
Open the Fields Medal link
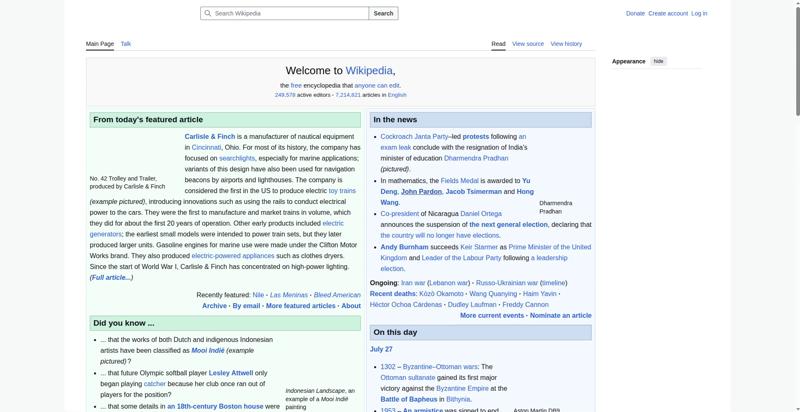(459, 181)
